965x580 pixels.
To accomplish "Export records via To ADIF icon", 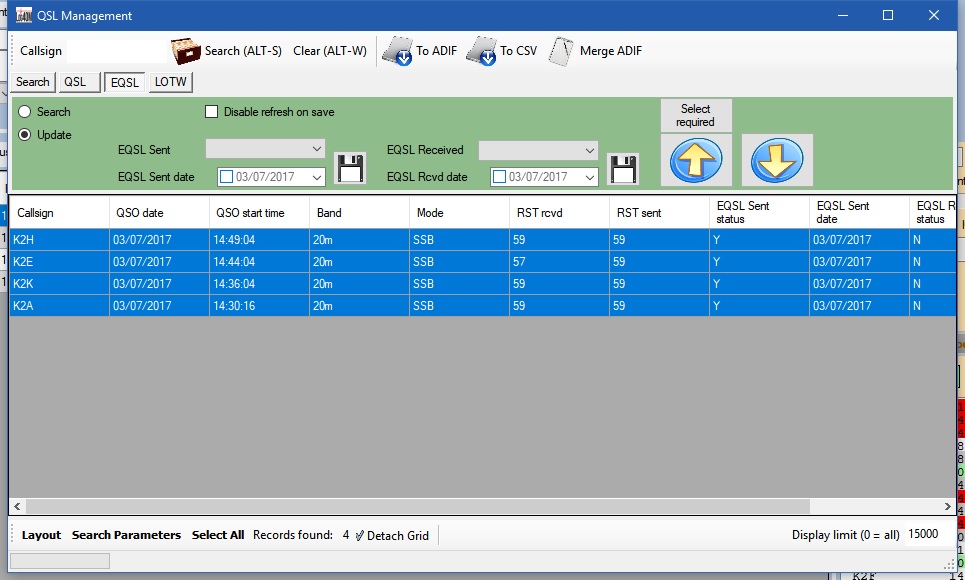I will (398, 51).
